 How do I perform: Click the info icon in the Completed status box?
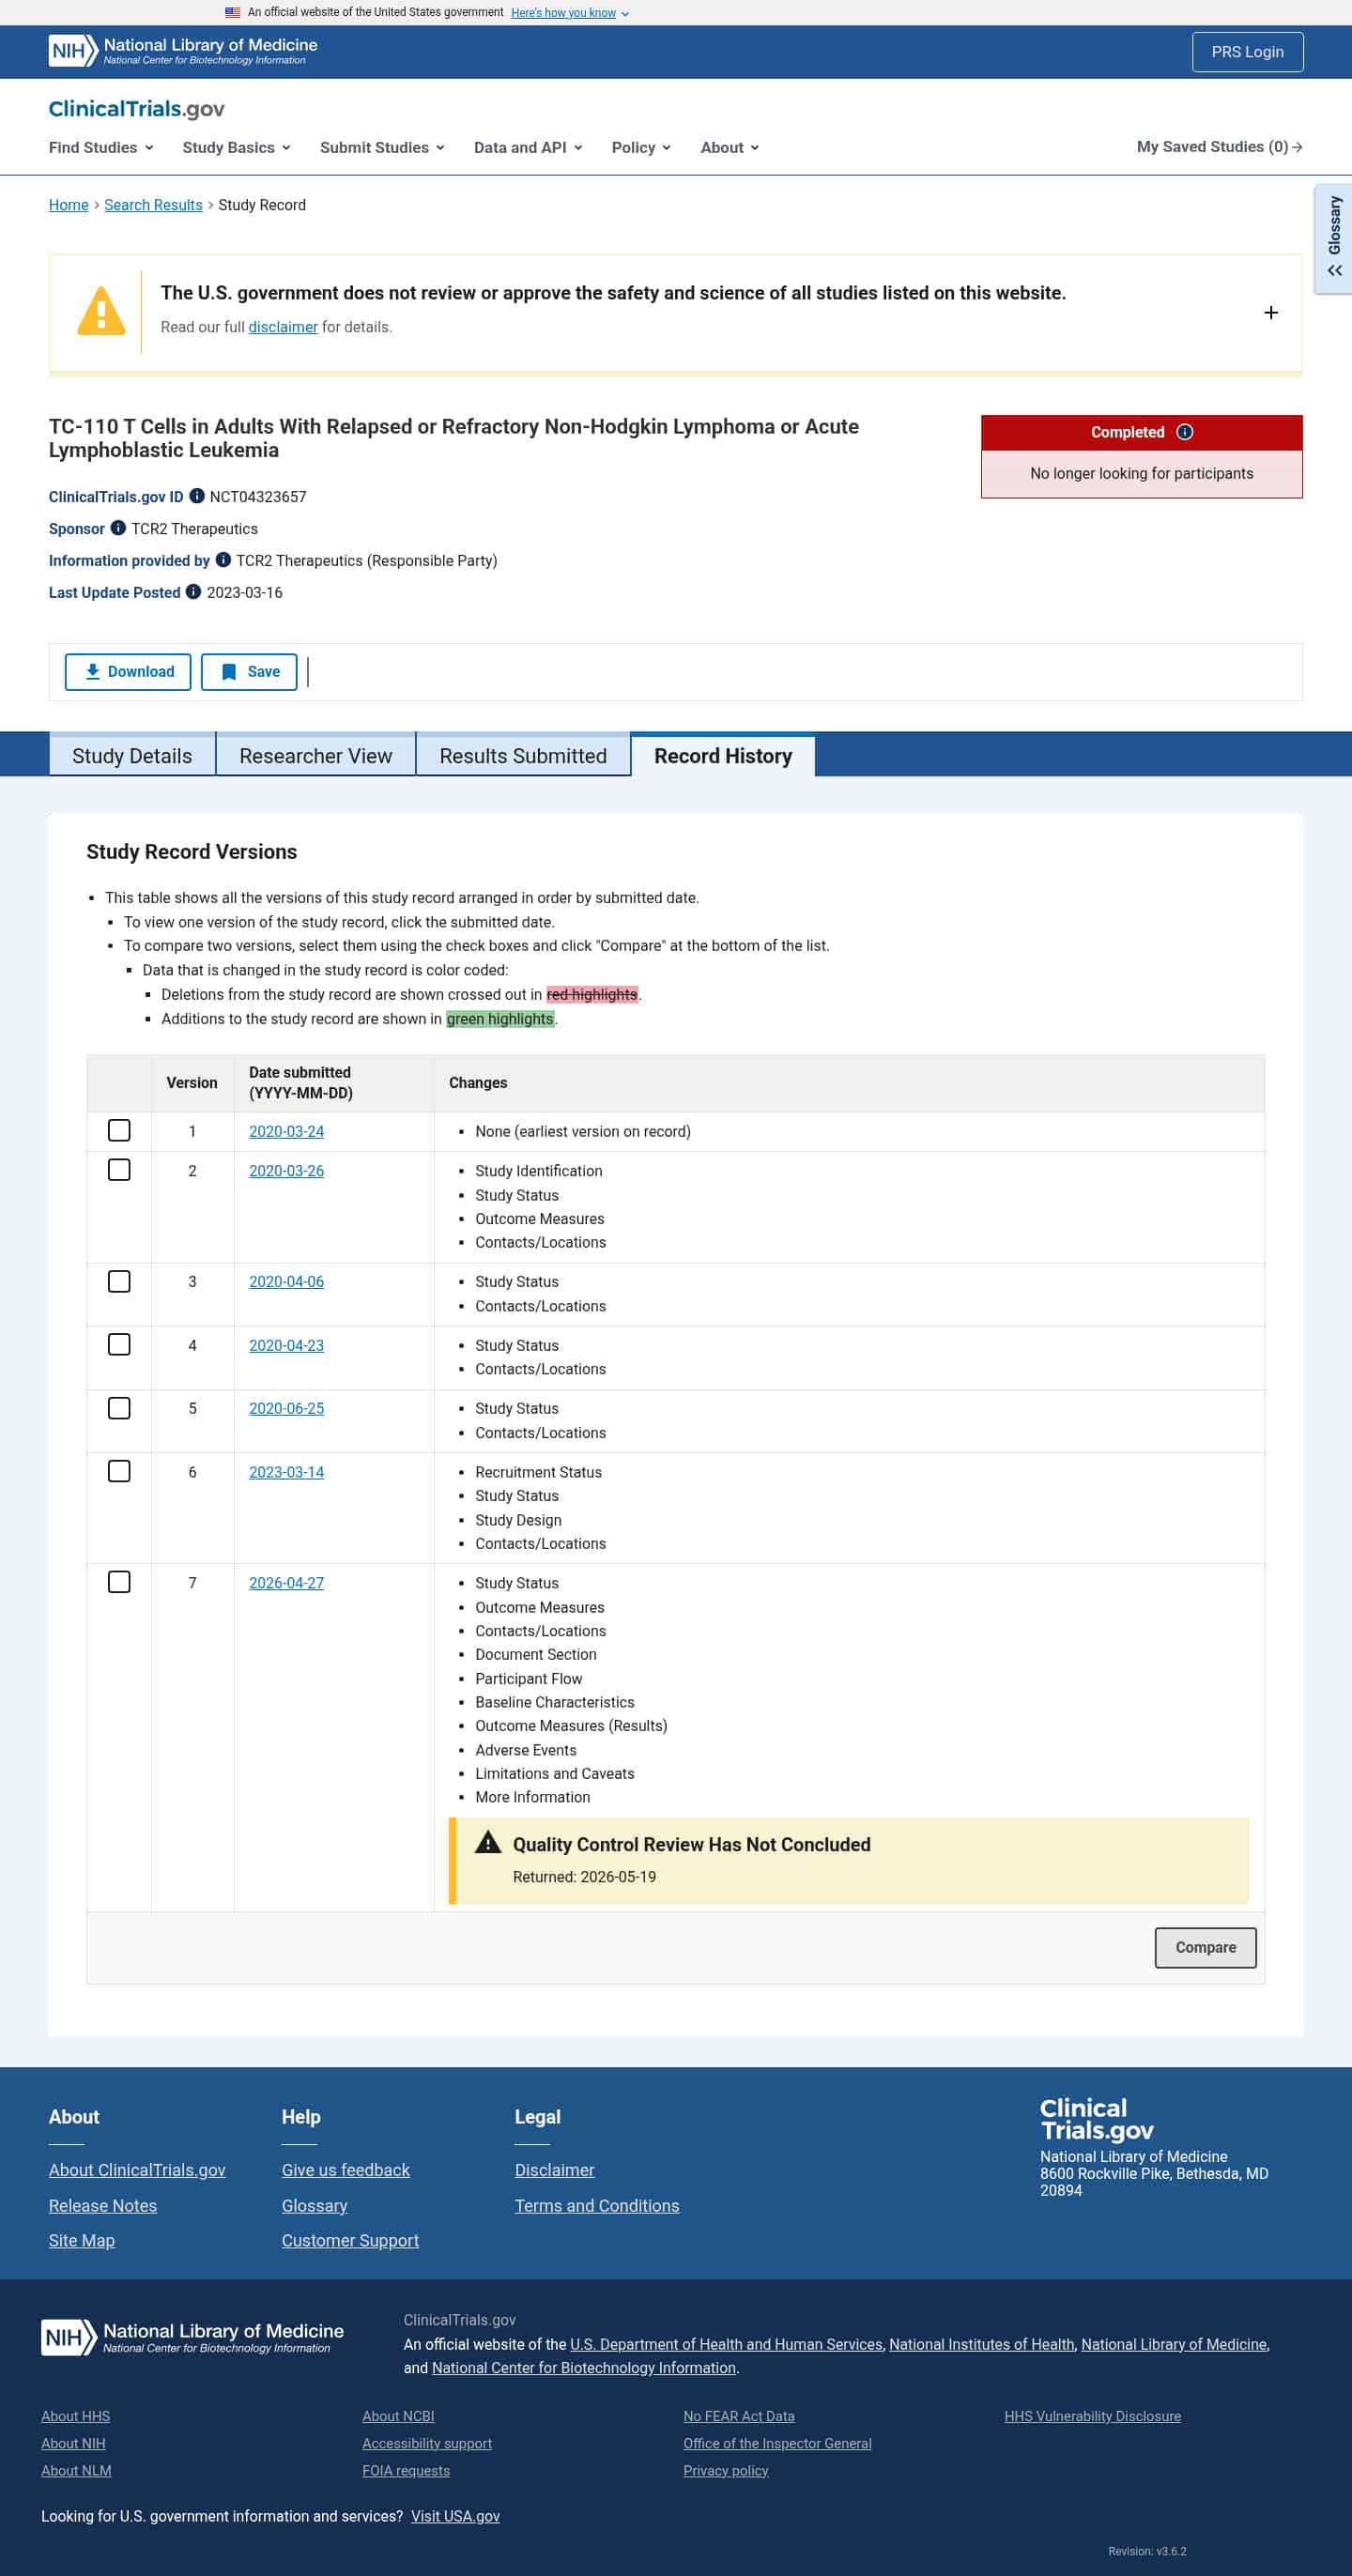[x=1185, y=432]
